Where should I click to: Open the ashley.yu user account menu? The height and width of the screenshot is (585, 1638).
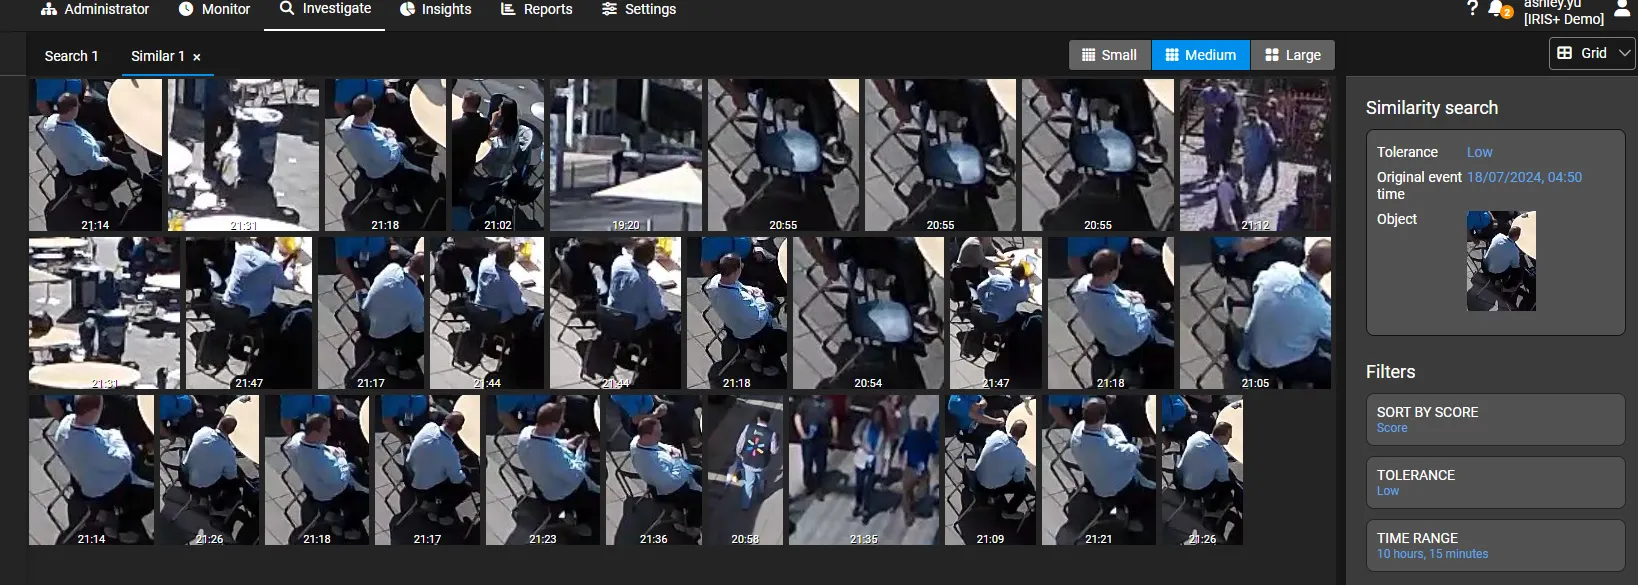coord(1576,11)
